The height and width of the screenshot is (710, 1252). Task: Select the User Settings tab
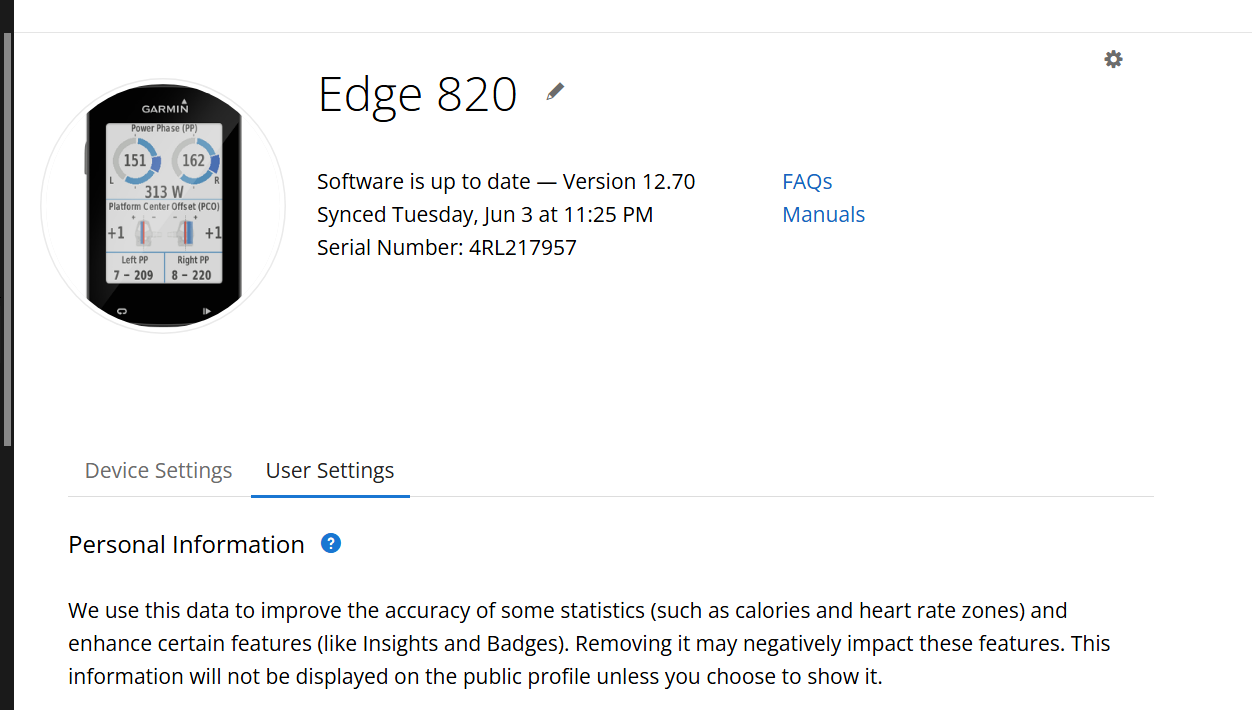coord(330,470)
